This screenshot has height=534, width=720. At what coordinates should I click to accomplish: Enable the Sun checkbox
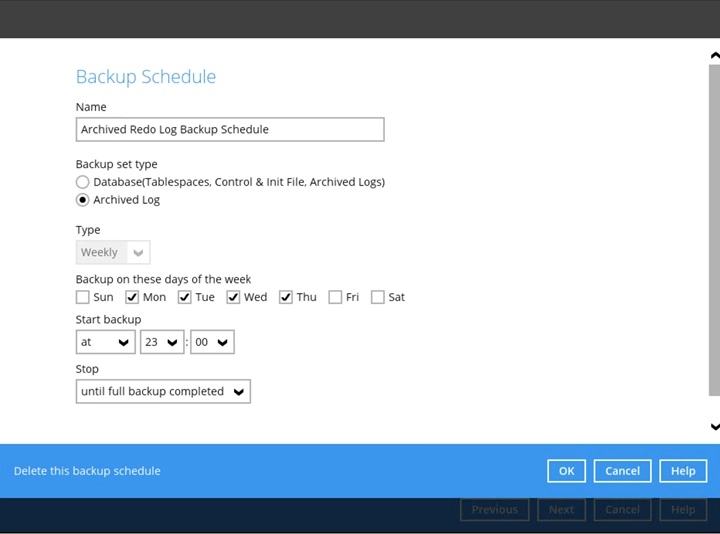pos(83,297)
